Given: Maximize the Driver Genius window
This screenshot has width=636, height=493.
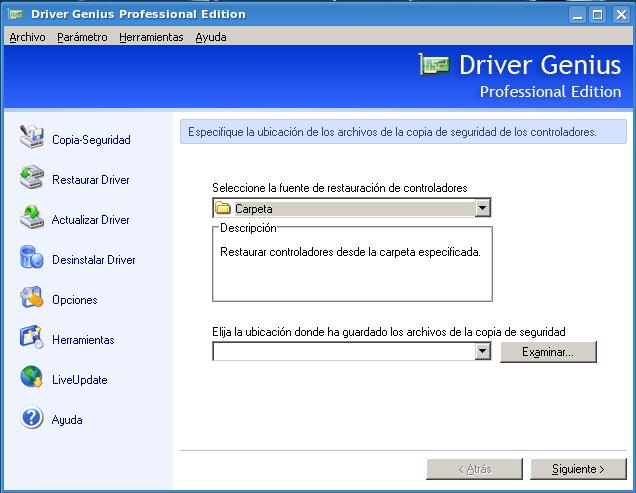Looking at the screenshot, I should (597, 15).
